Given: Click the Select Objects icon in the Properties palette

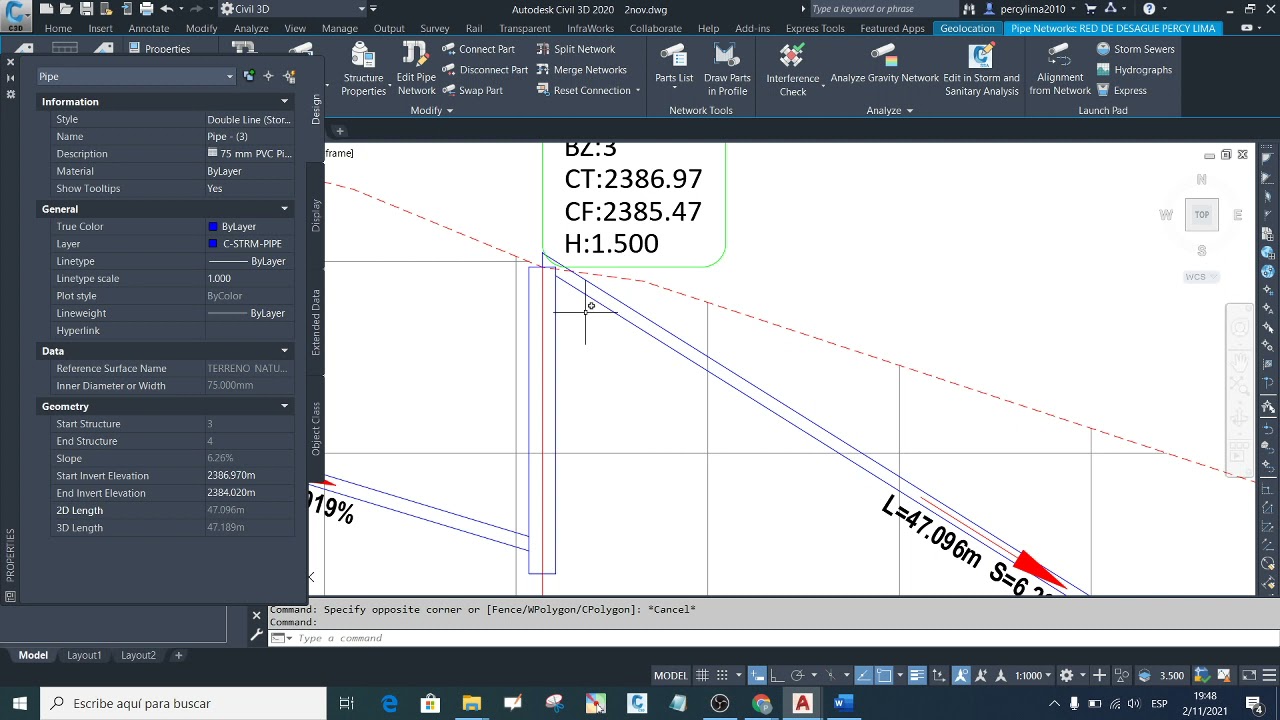Looking at the screenshot, I should pyautogui.click(x=268, y=76).
